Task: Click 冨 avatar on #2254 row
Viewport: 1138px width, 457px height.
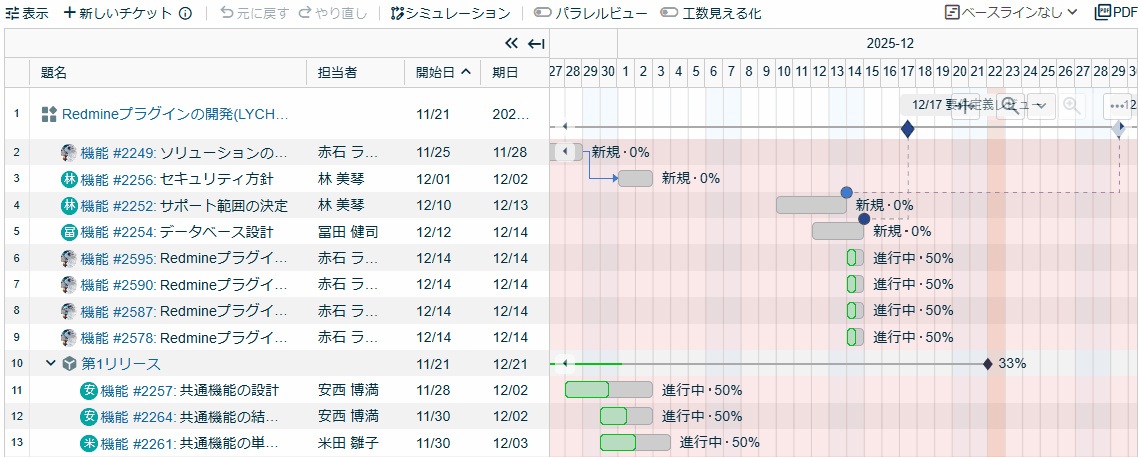Action: [69, 232]
